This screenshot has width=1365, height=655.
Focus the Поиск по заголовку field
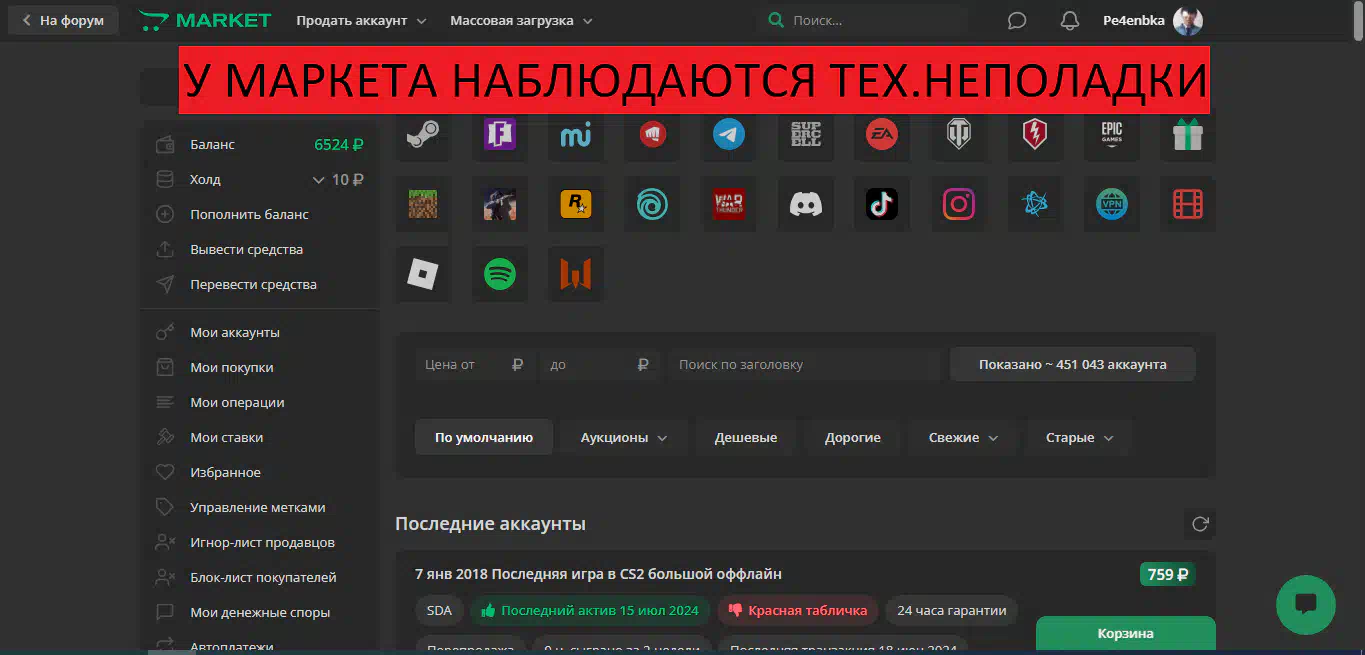tap(804, 365)
